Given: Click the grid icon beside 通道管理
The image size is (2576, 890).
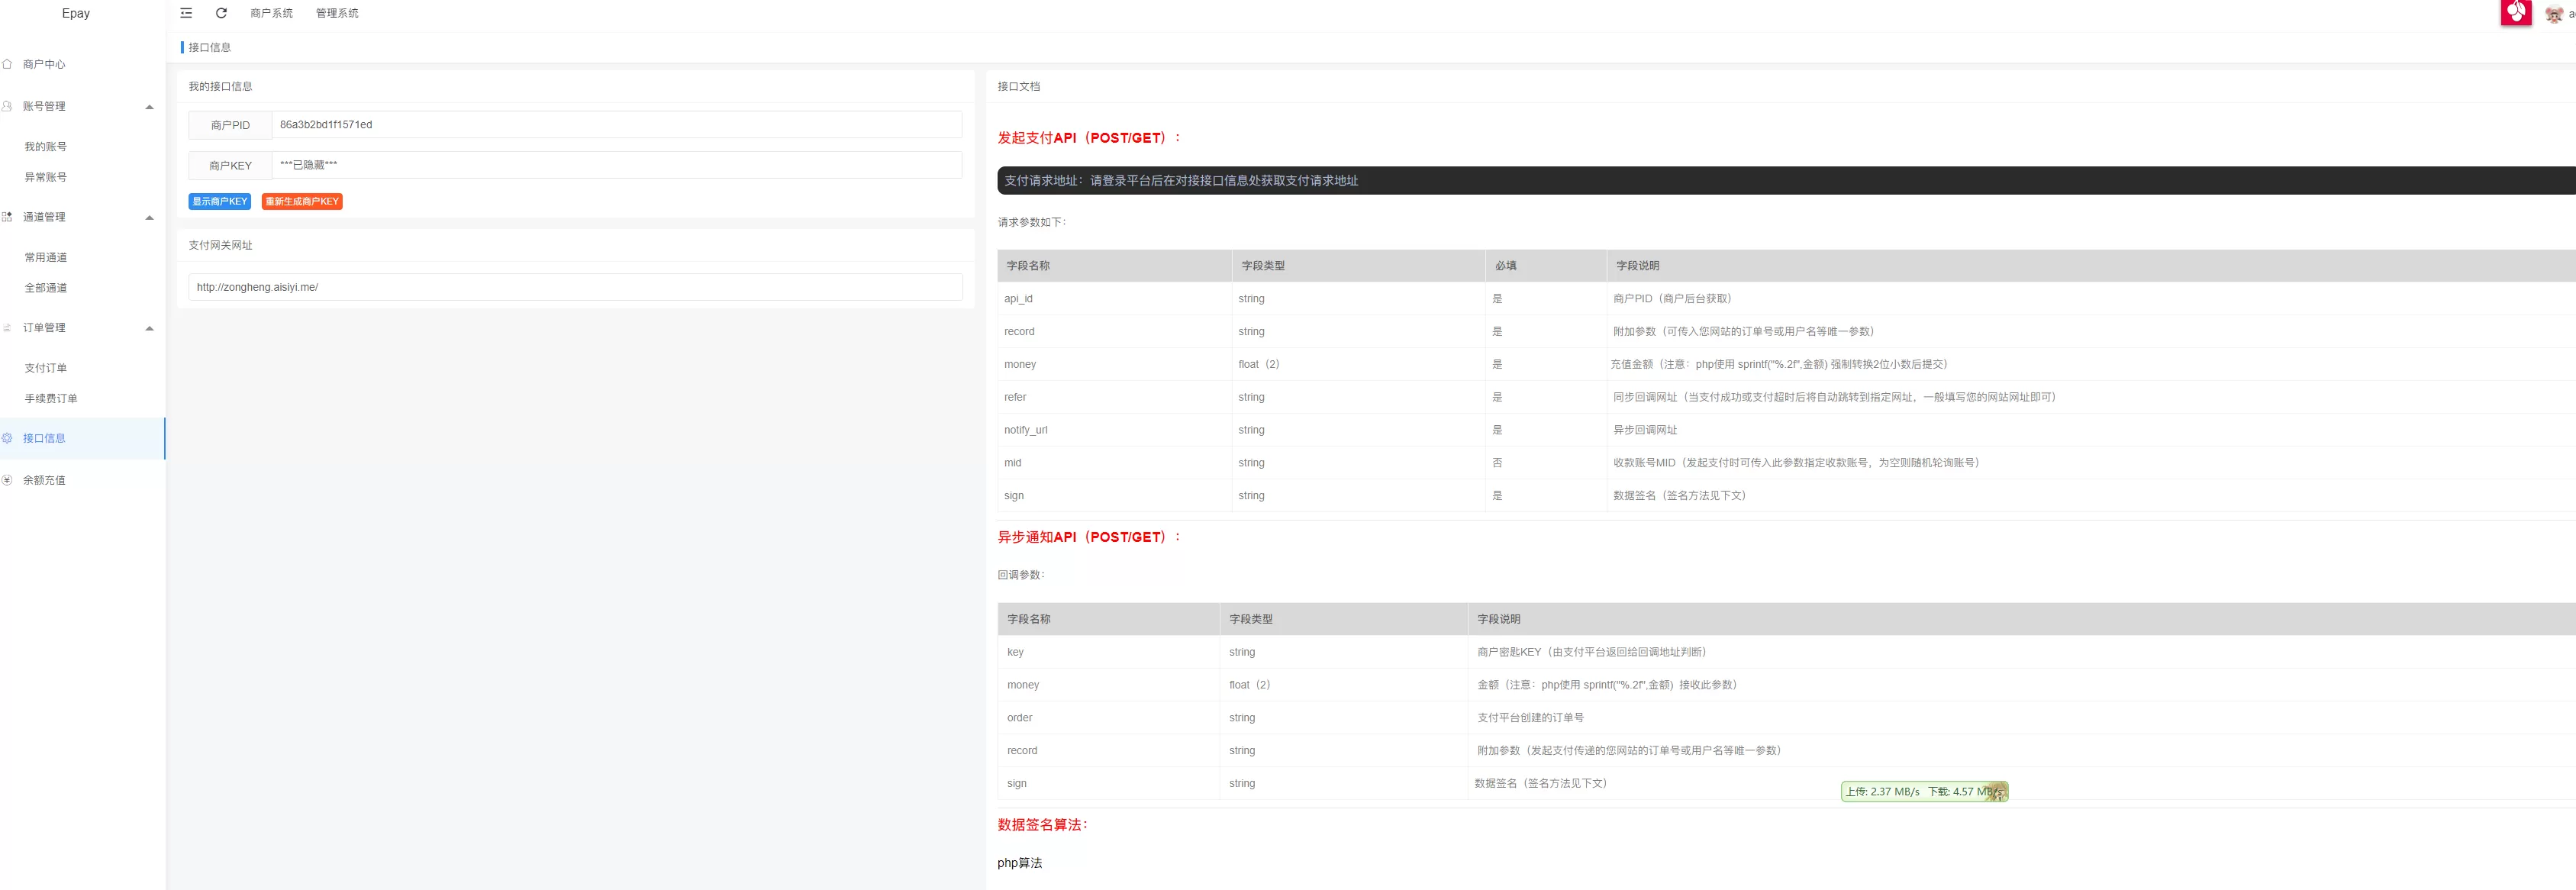Looking at the screenshot, I should (x=7, y=217).
